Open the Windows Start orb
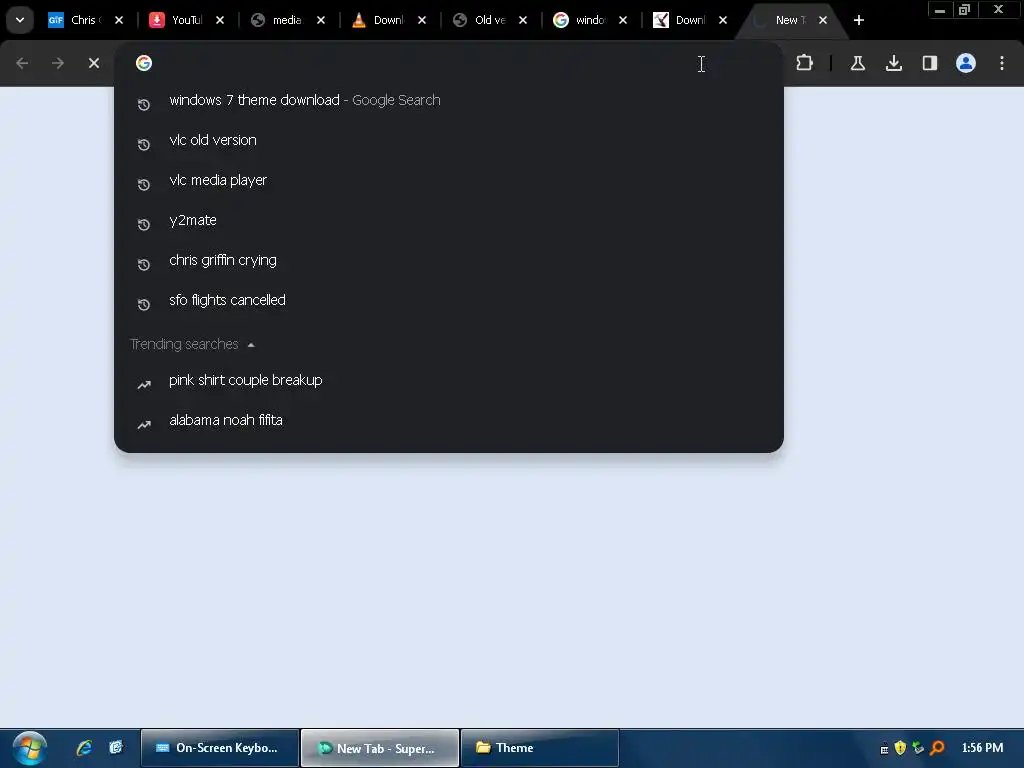The height and width of the screenshot is (768, 1024). click(x=29, y=748)
